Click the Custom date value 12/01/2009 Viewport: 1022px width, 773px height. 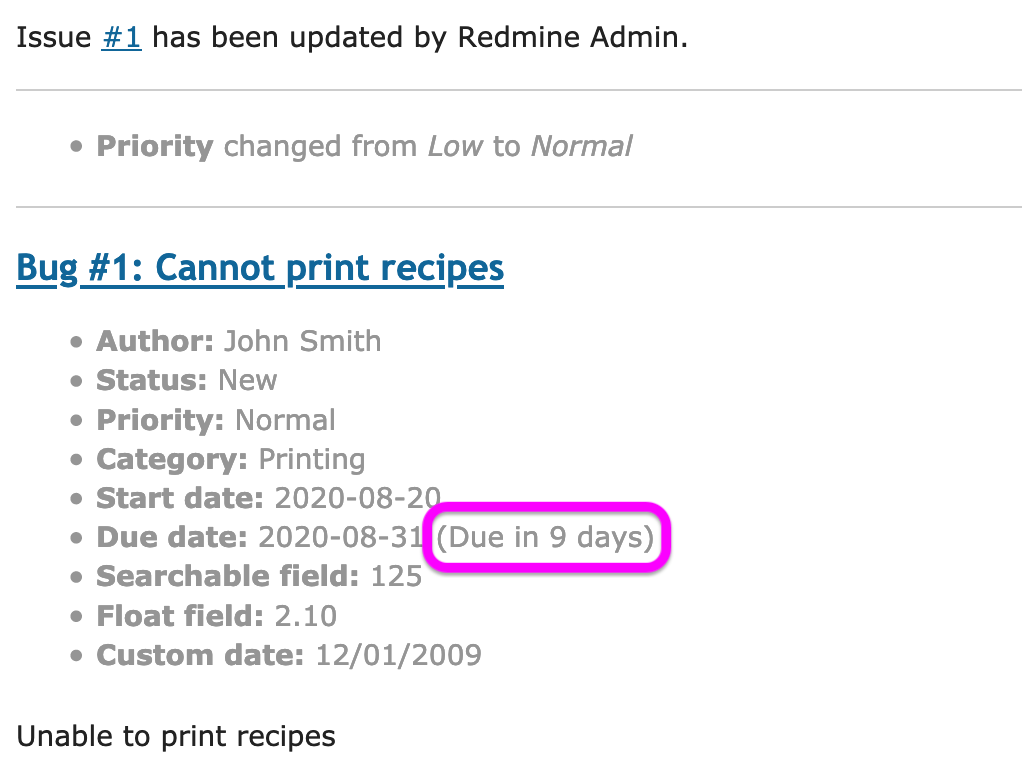tap(398, 656)
